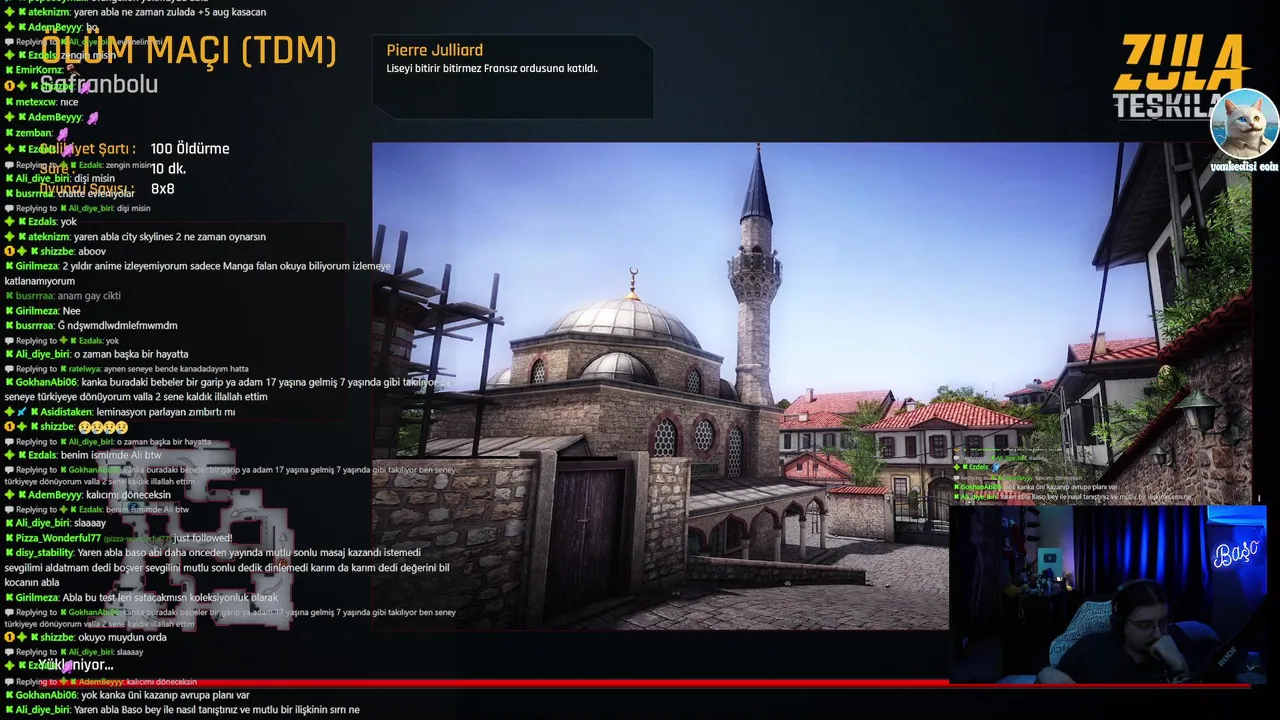Click the Zula Teşkilat logo
Viewport: 1280px width, 720px height.
pos(1180,76)
